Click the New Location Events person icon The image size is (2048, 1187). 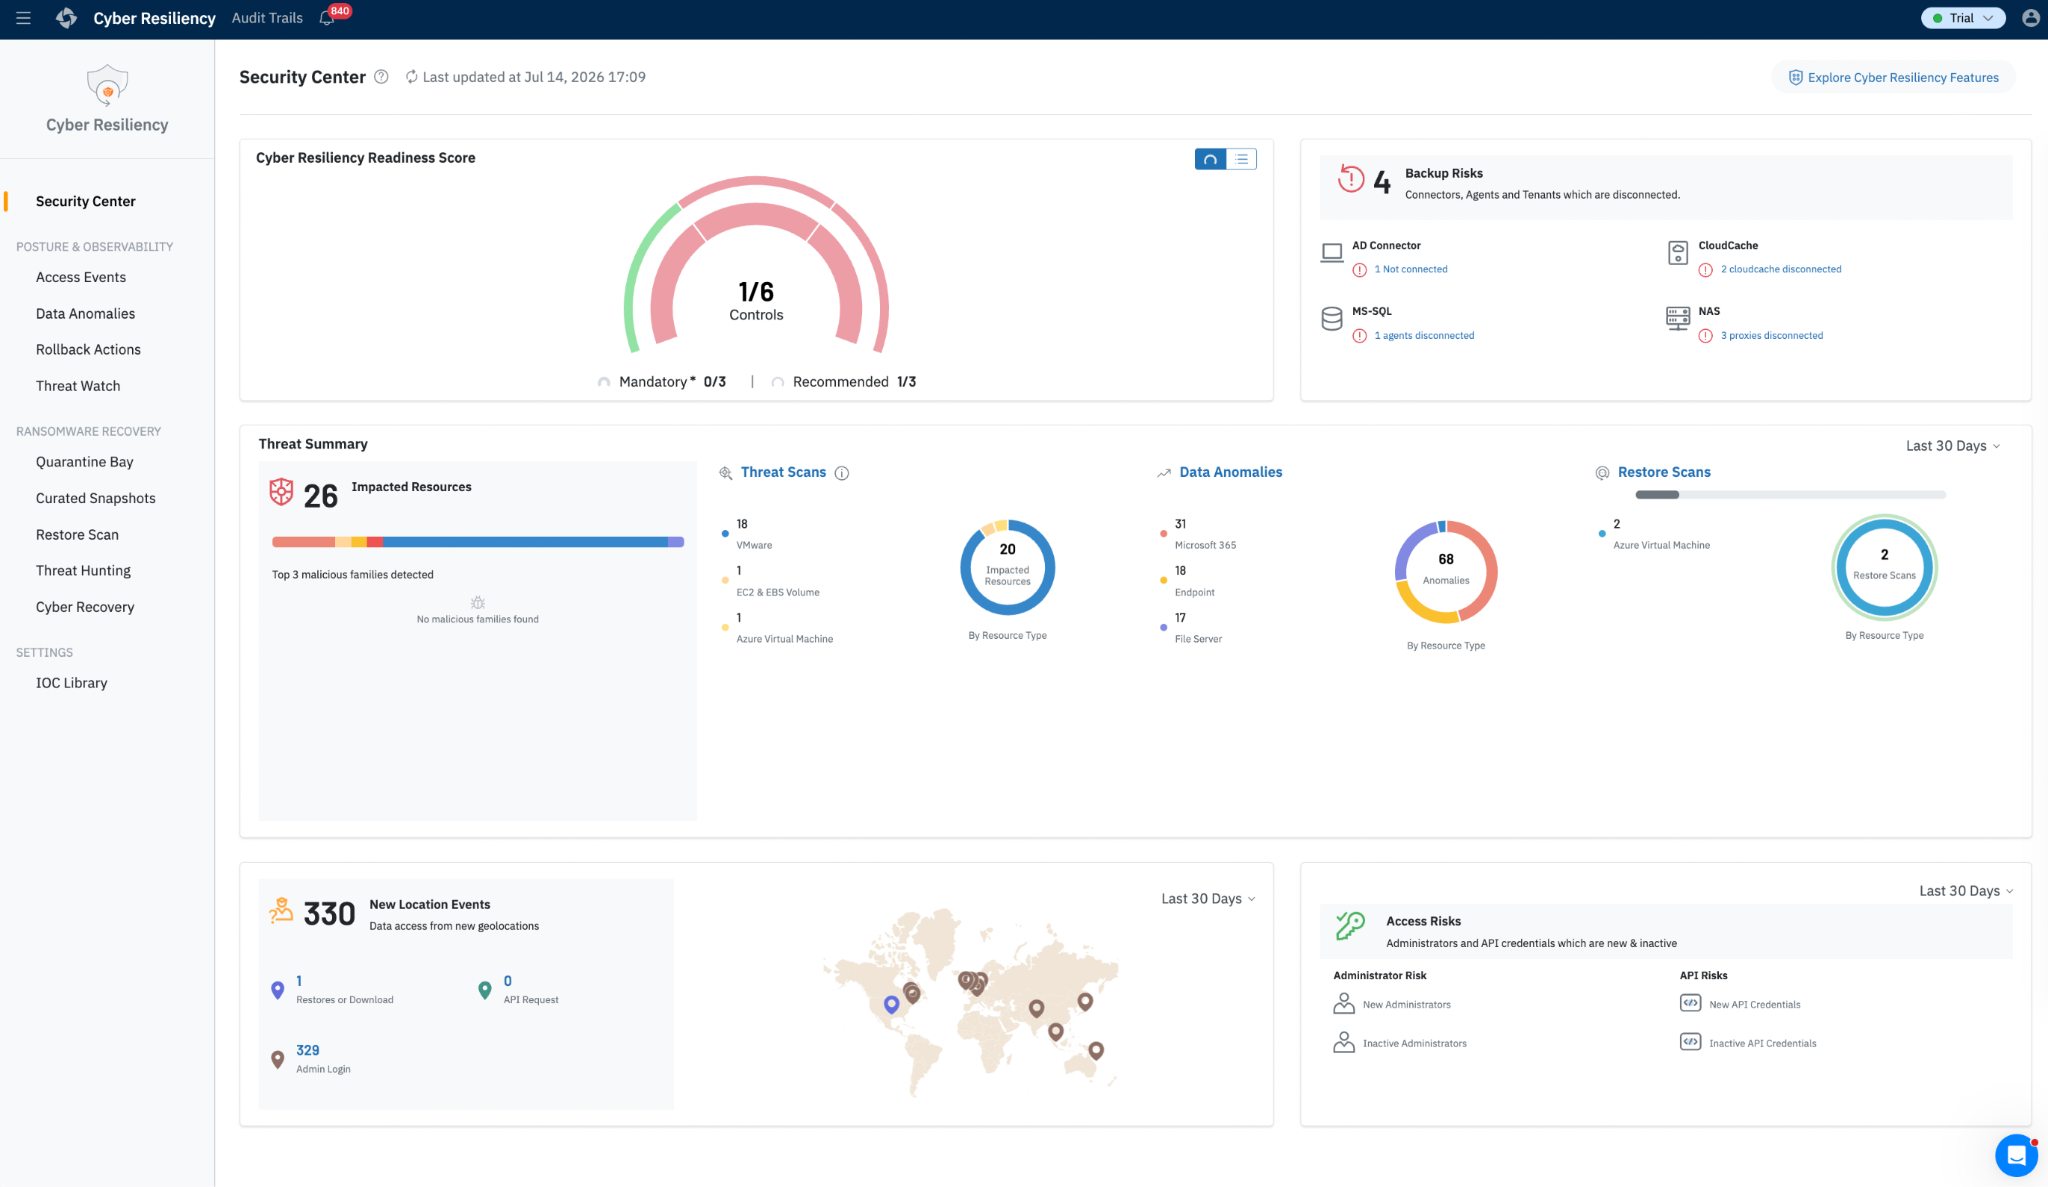coord(281,910)
